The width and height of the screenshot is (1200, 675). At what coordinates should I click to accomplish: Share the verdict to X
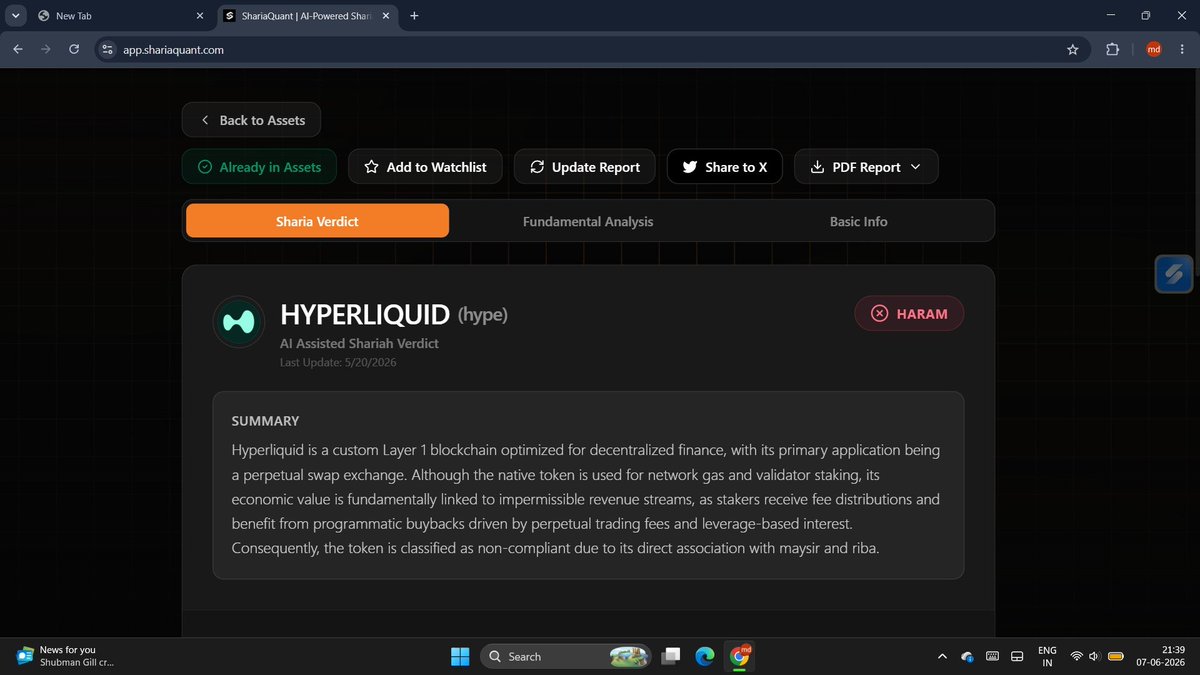coord(725,167)
